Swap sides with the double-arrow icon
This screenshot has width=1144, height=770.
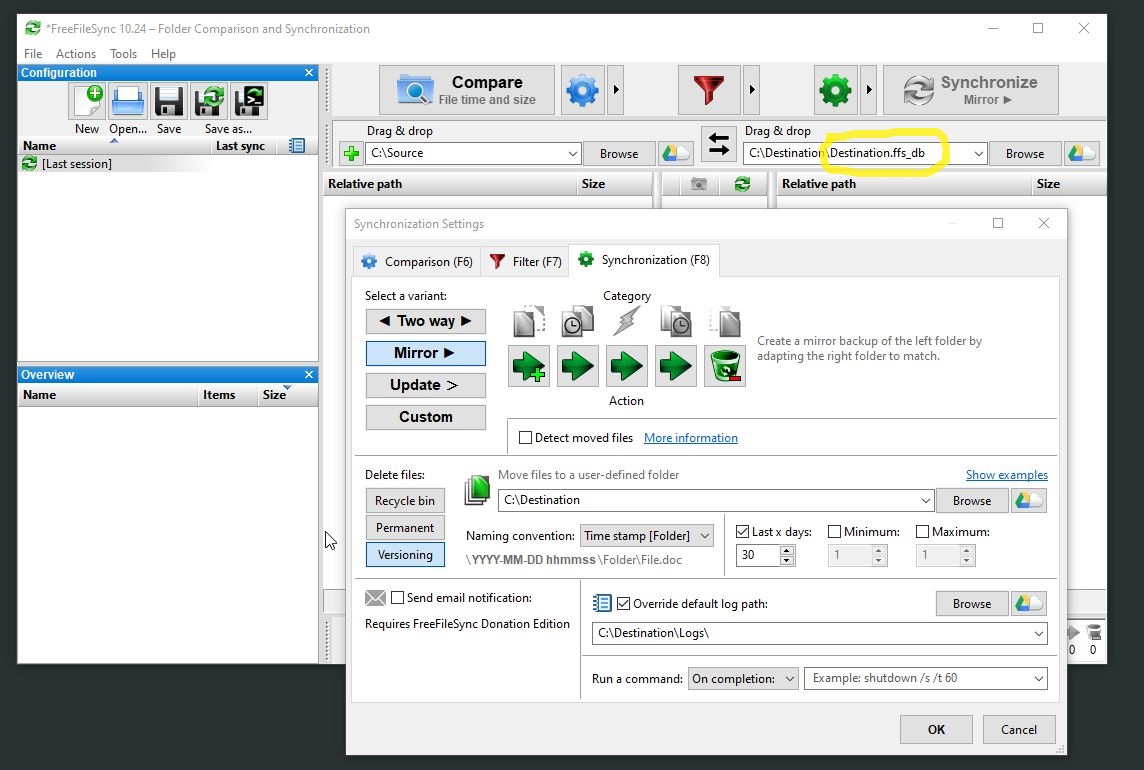coord(719,144)
